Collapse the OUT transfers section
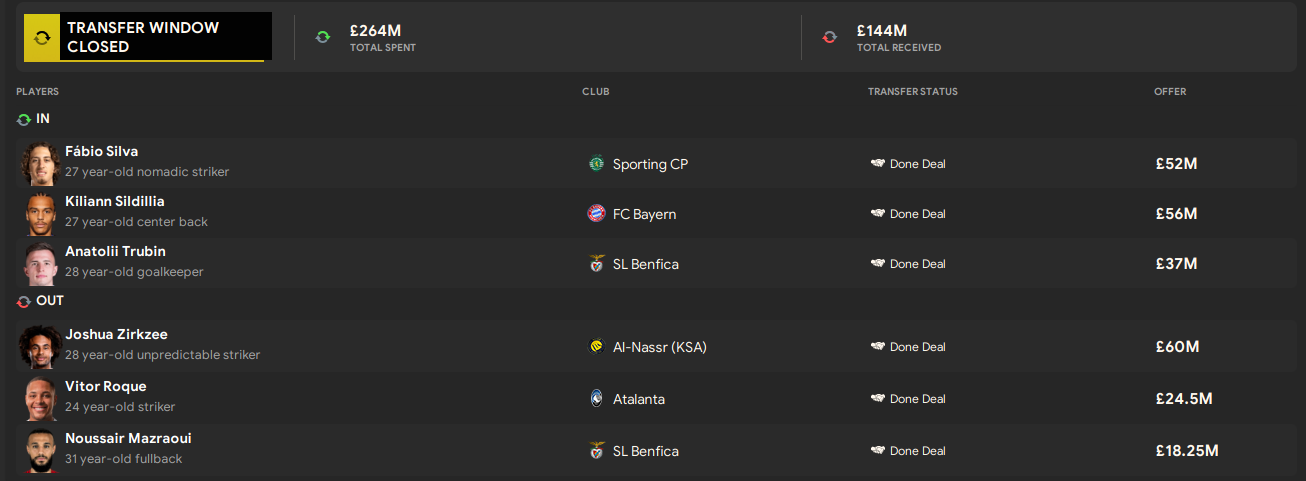Screen dimensions: 1306x481 [x=24, y=301]
